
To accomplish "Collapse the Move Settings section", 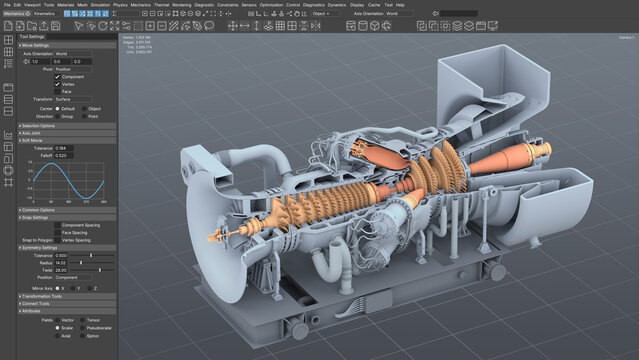I will [x=67, y=45].
